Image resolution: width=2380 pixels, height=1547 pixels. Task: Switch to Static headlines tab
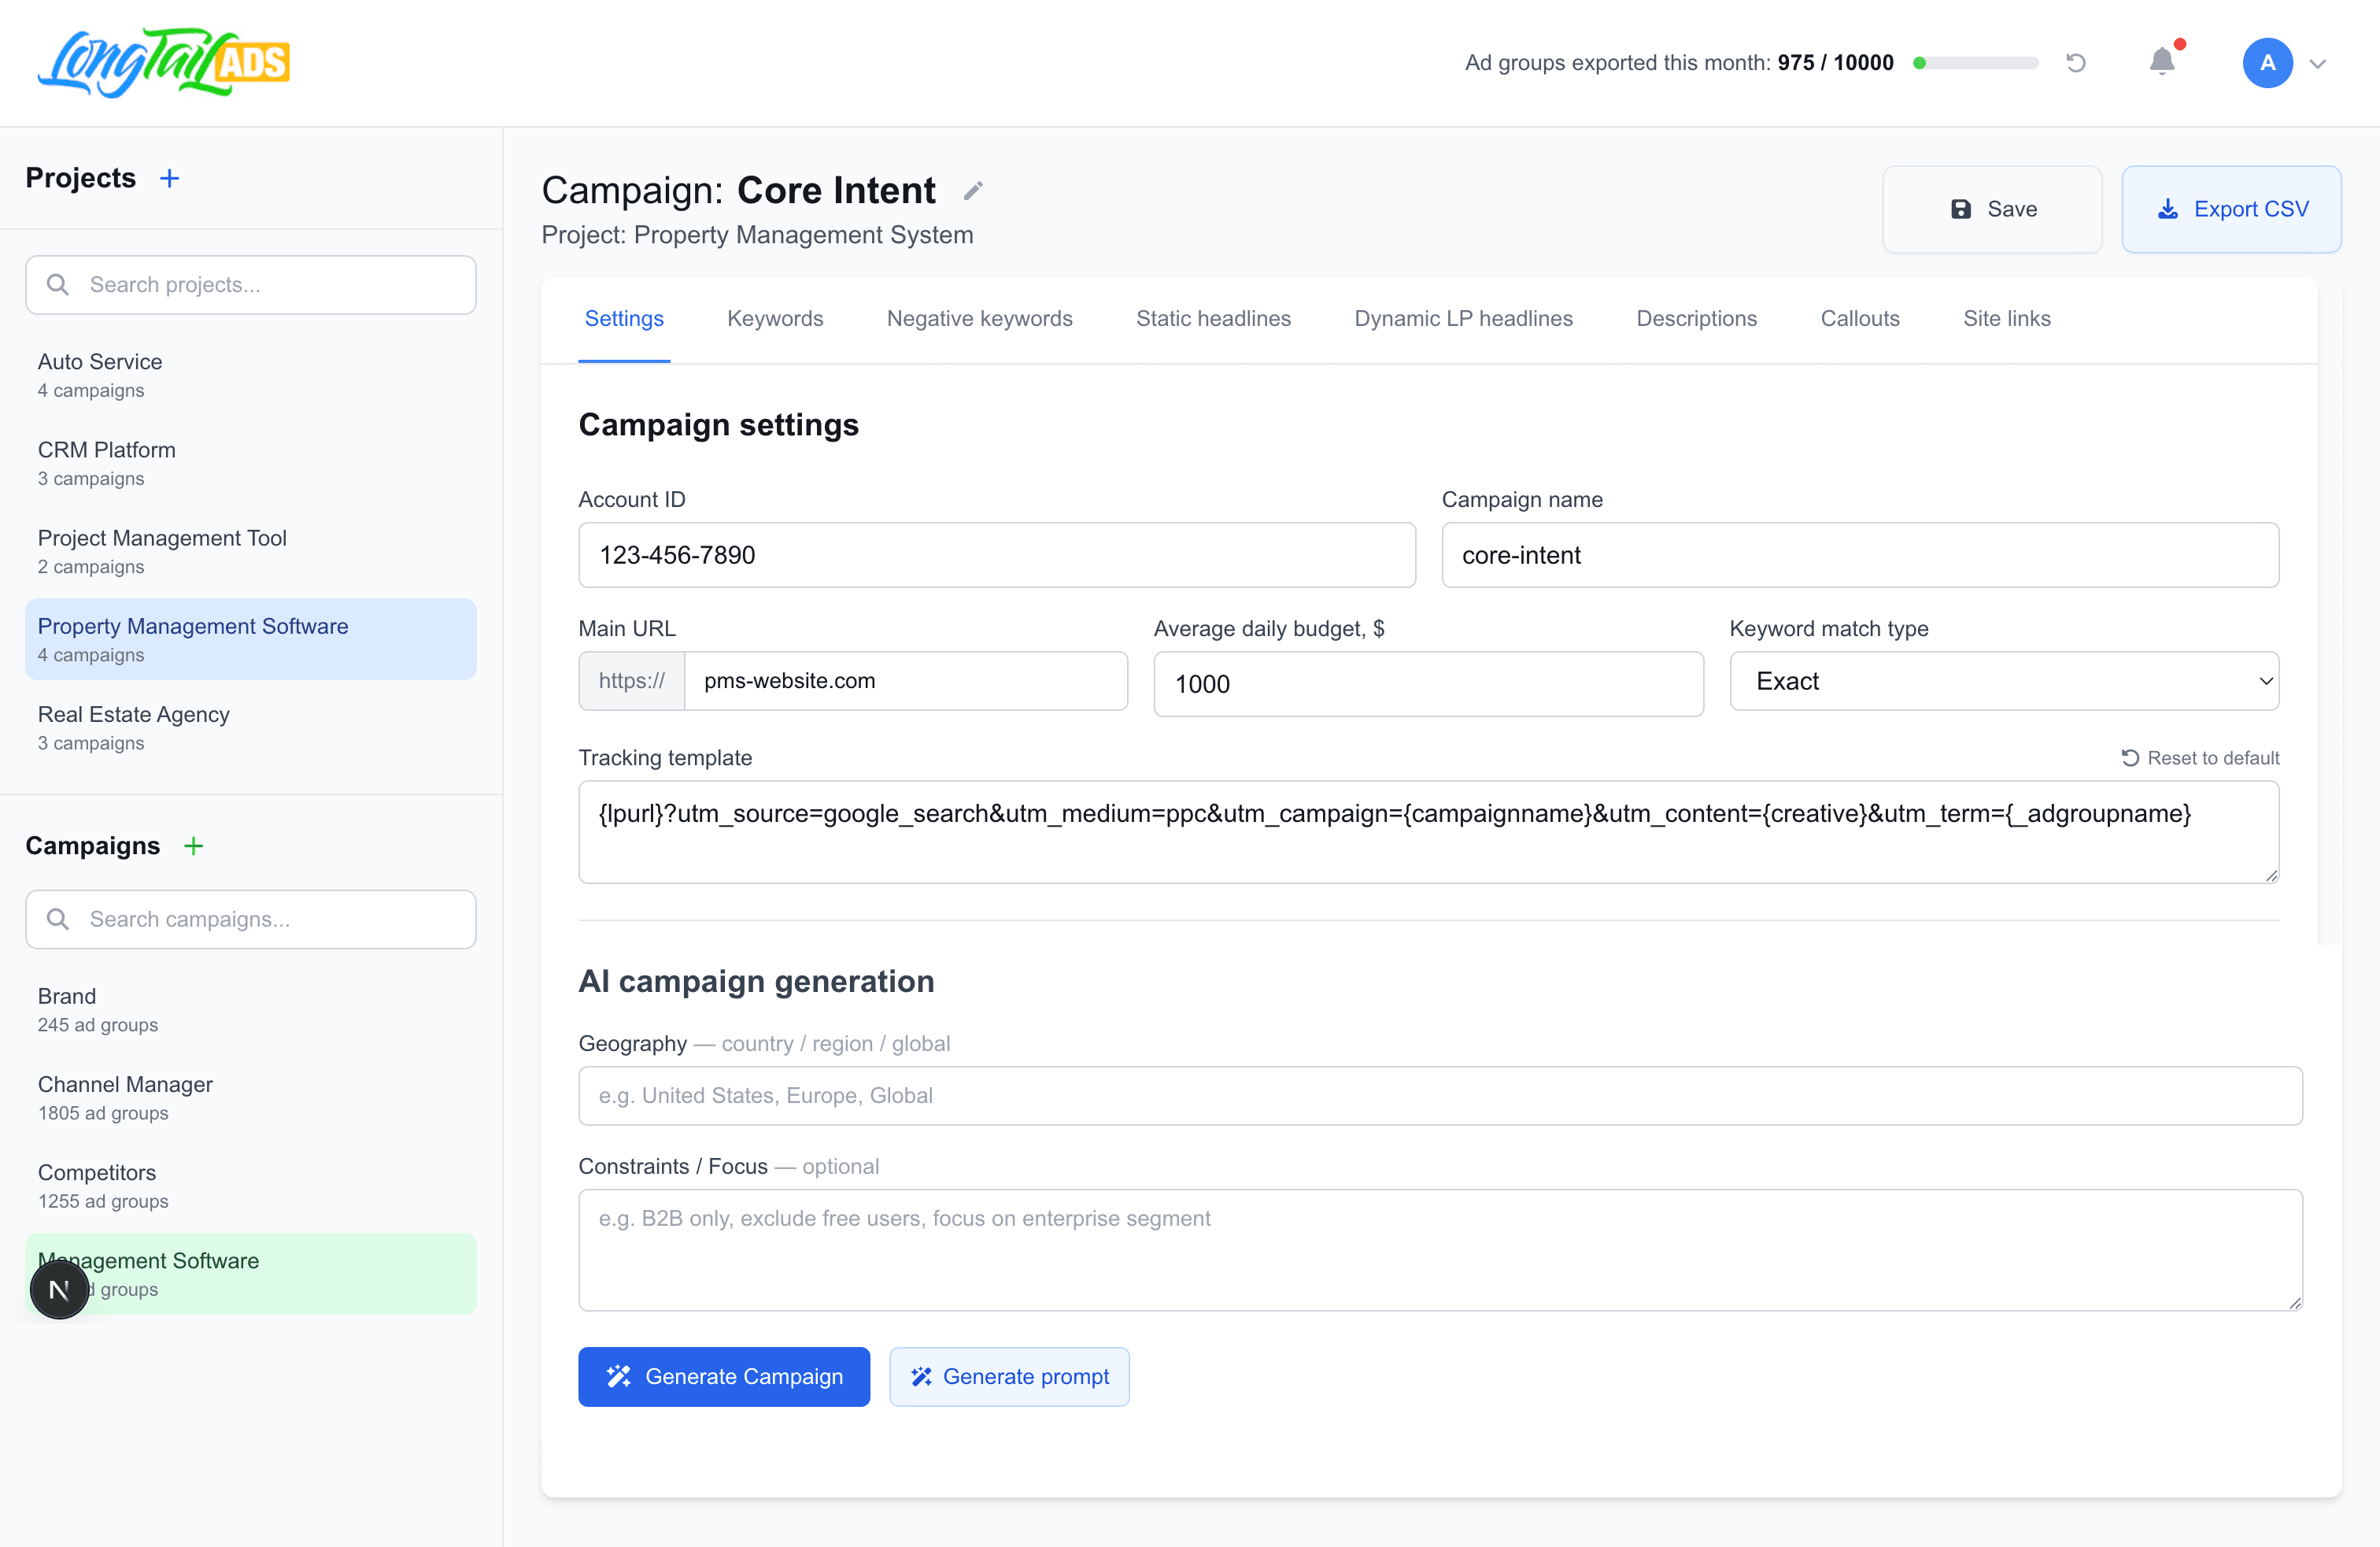[1213, 319]
